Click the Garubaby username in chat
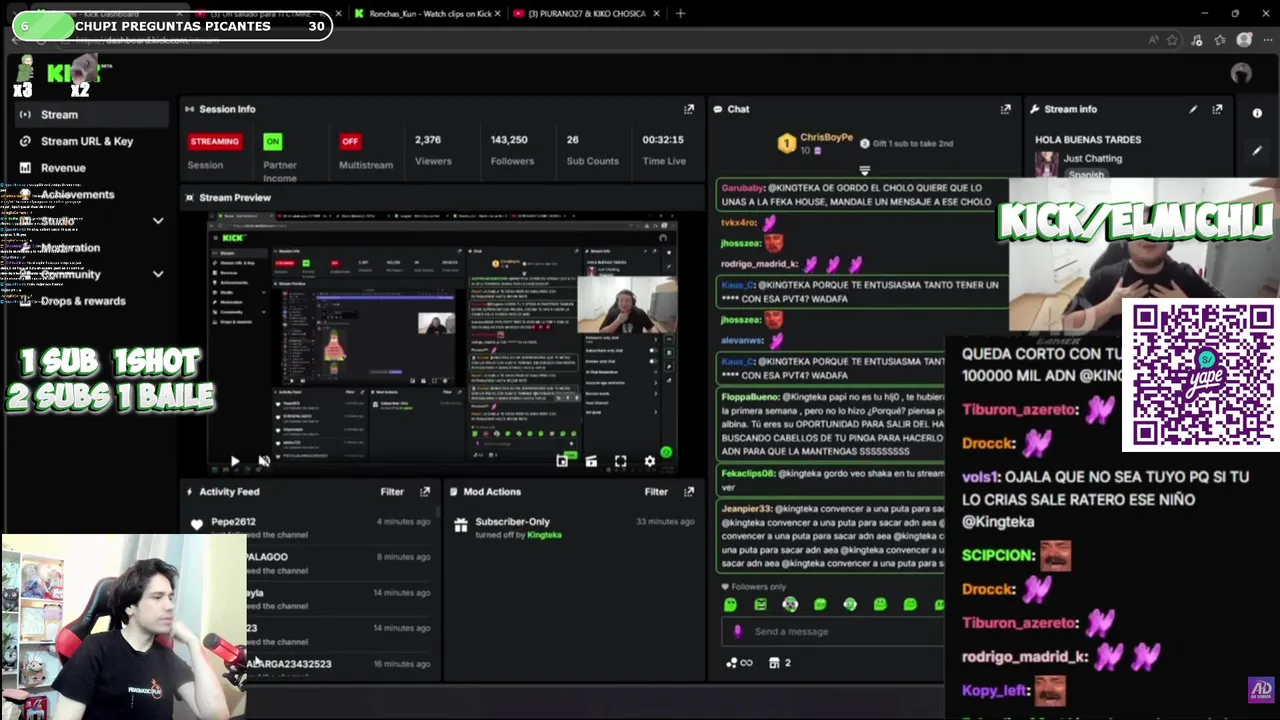The image size is (1280, 720). [x=743, y=188]
